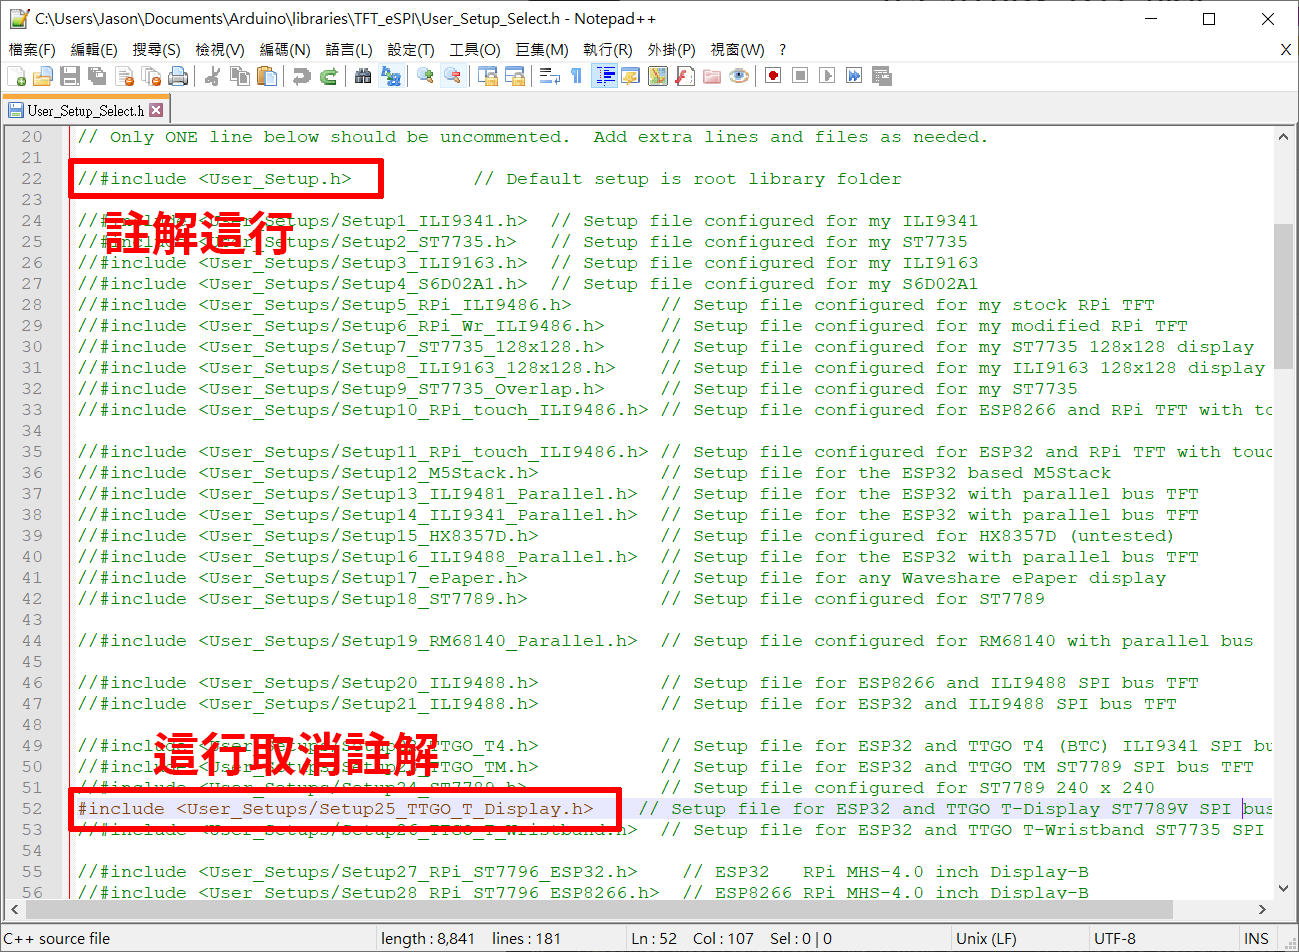Click the Stop macro recording icon

800,76
